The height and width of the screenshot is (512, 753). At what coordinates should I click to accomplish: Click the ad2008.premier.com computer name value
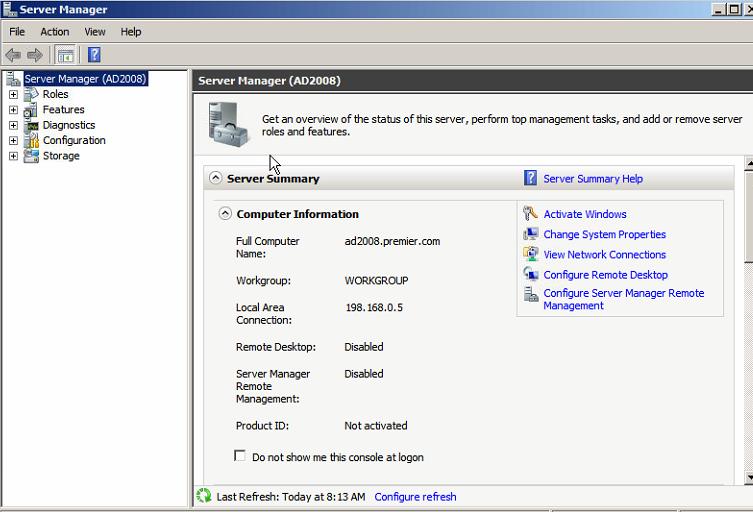pos(392,241)
